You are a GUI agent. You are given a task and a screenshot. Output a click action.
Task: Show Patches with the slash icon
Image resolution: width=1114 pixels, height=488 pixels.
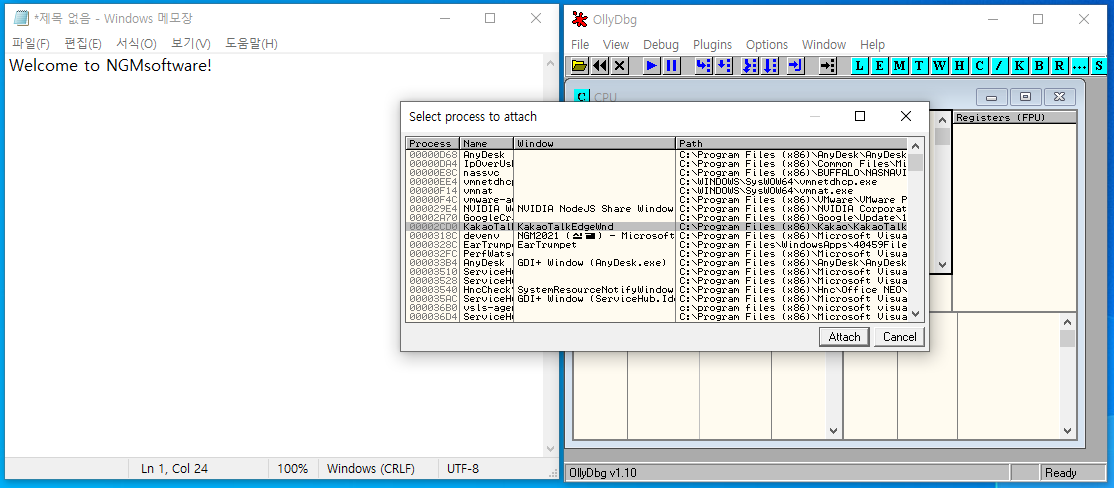pyautogui.click(x=1000, y=66)
